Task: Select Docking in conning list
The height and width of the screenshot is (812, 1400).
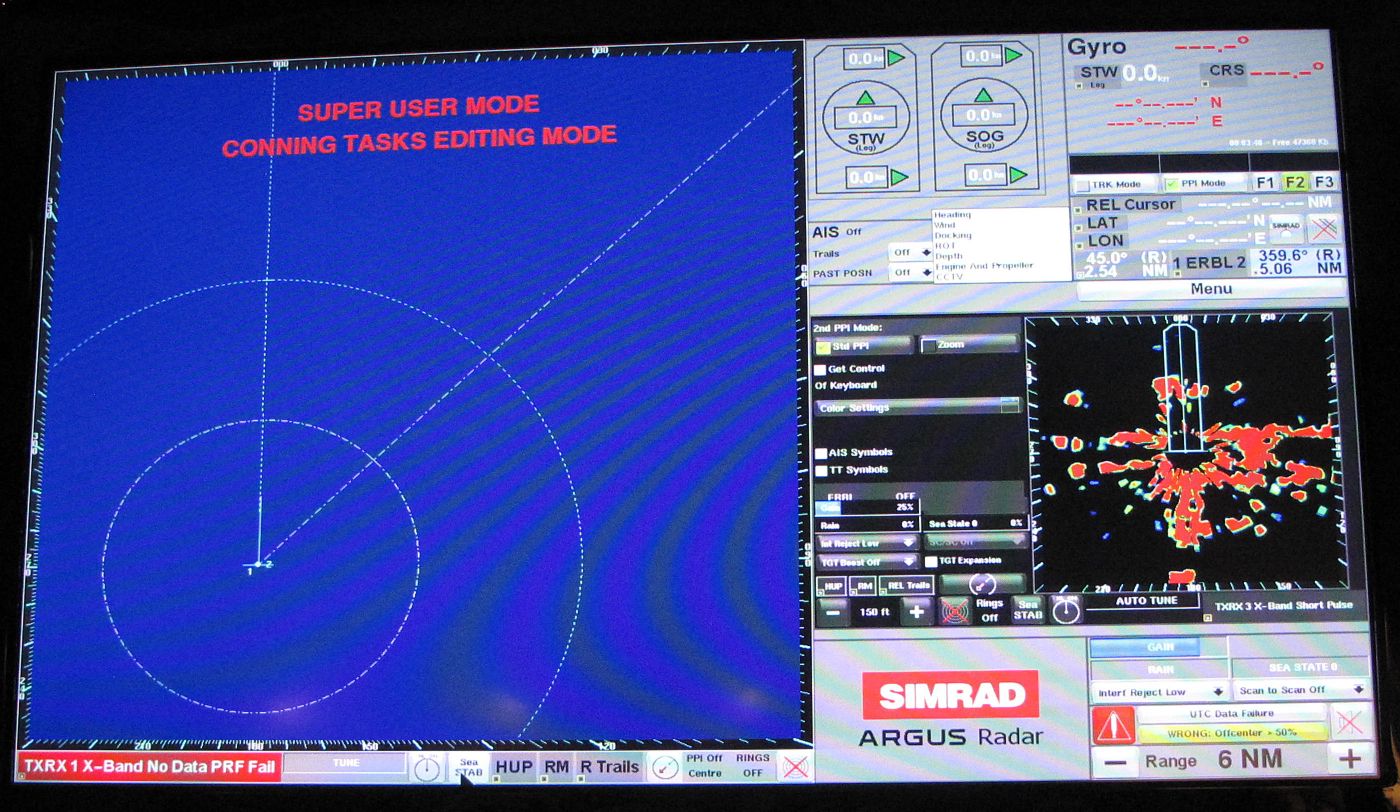Action: coord(952,235)
